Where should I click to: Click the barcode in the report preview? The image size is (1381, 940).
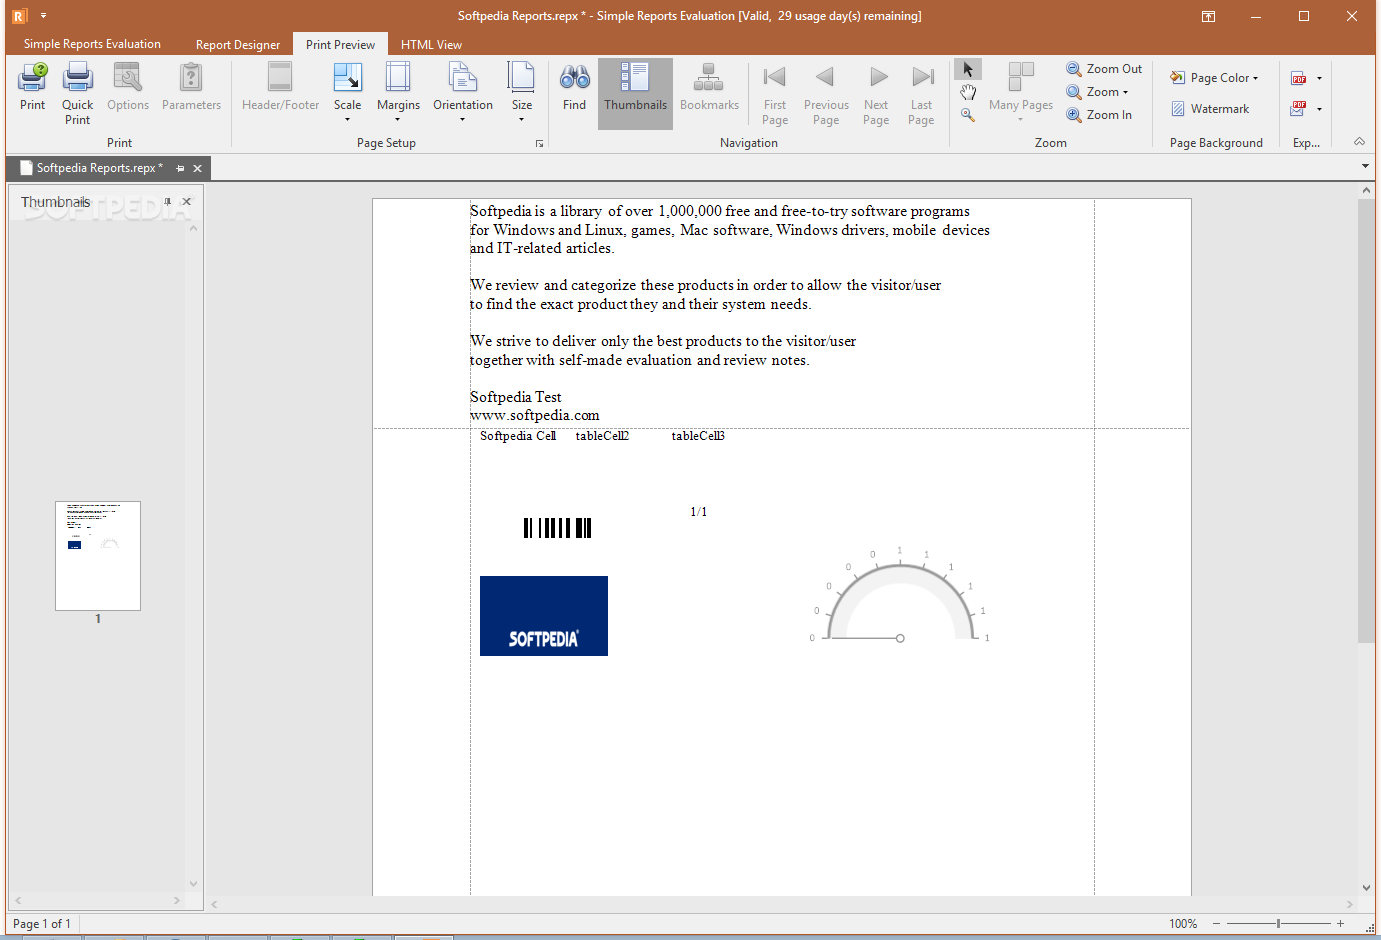coord(558,528)
